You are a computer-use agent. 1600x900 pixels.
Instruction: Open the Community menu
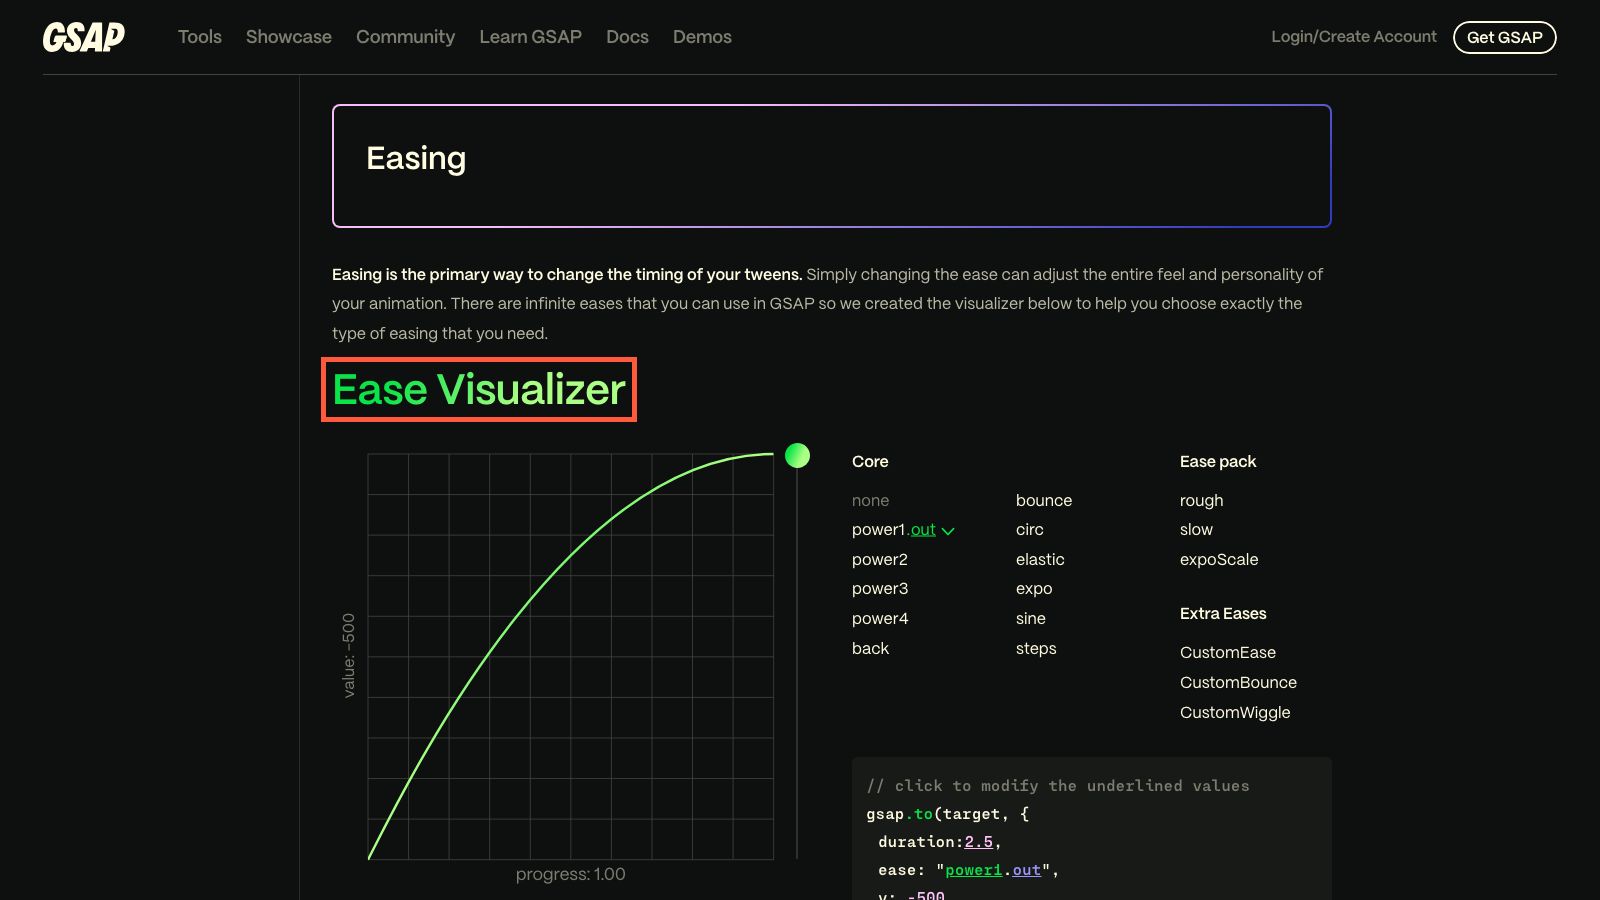tap(405, 37)
